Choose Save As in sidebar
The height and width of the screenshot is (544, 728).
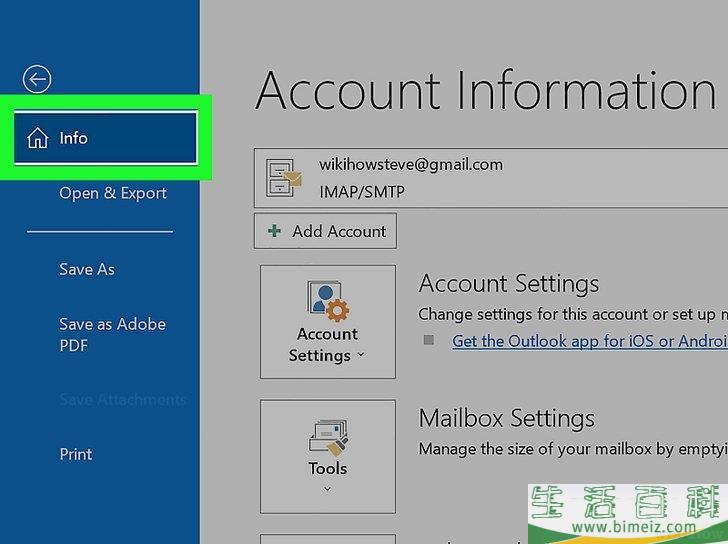[87, 269]
